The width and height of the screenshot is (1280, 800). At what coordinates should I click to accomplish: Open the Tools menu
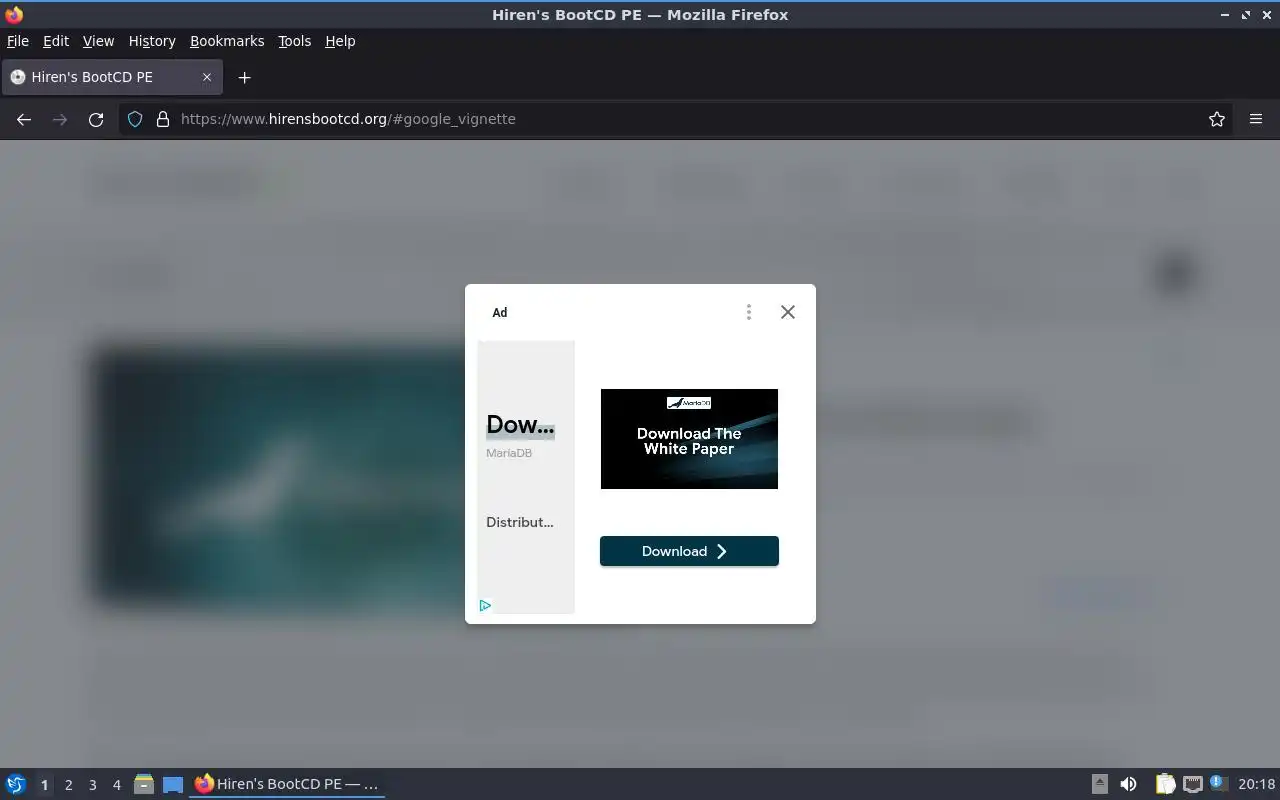(x=295, y=41)
